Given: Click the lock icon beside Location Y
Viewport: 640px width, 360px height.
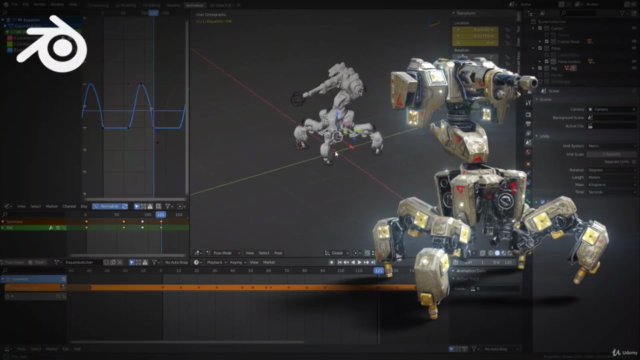Looking at the screenshot, I should [x=508, y=36].
